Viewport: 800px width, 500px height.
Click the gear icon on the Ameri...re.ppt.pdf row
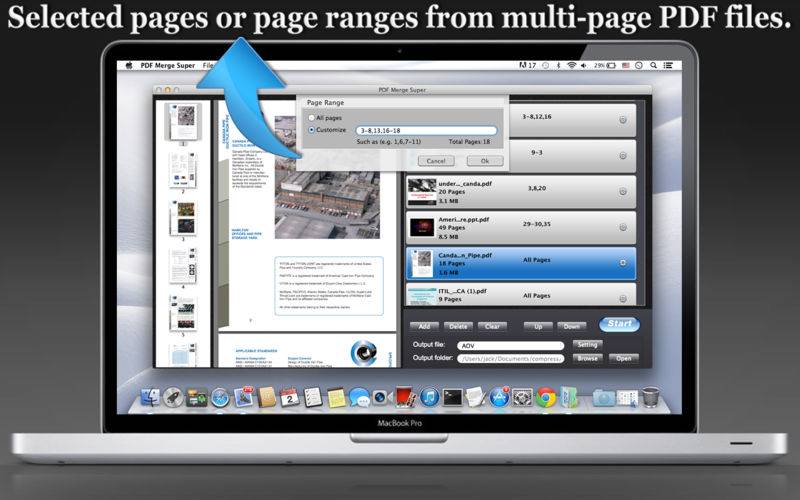click(622, 227)
